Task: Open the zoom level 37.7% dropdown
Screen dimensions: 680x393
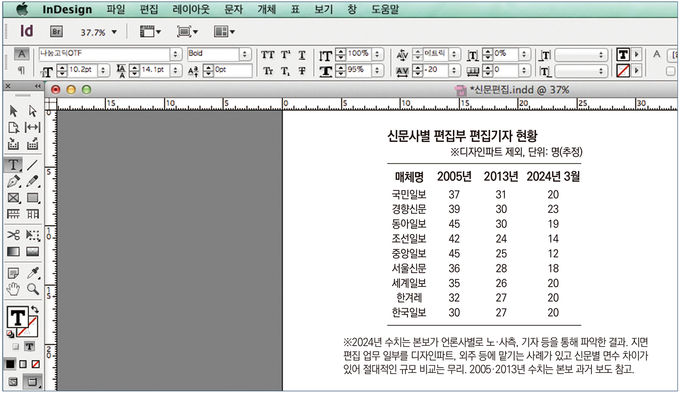Action: pos(114,32)
